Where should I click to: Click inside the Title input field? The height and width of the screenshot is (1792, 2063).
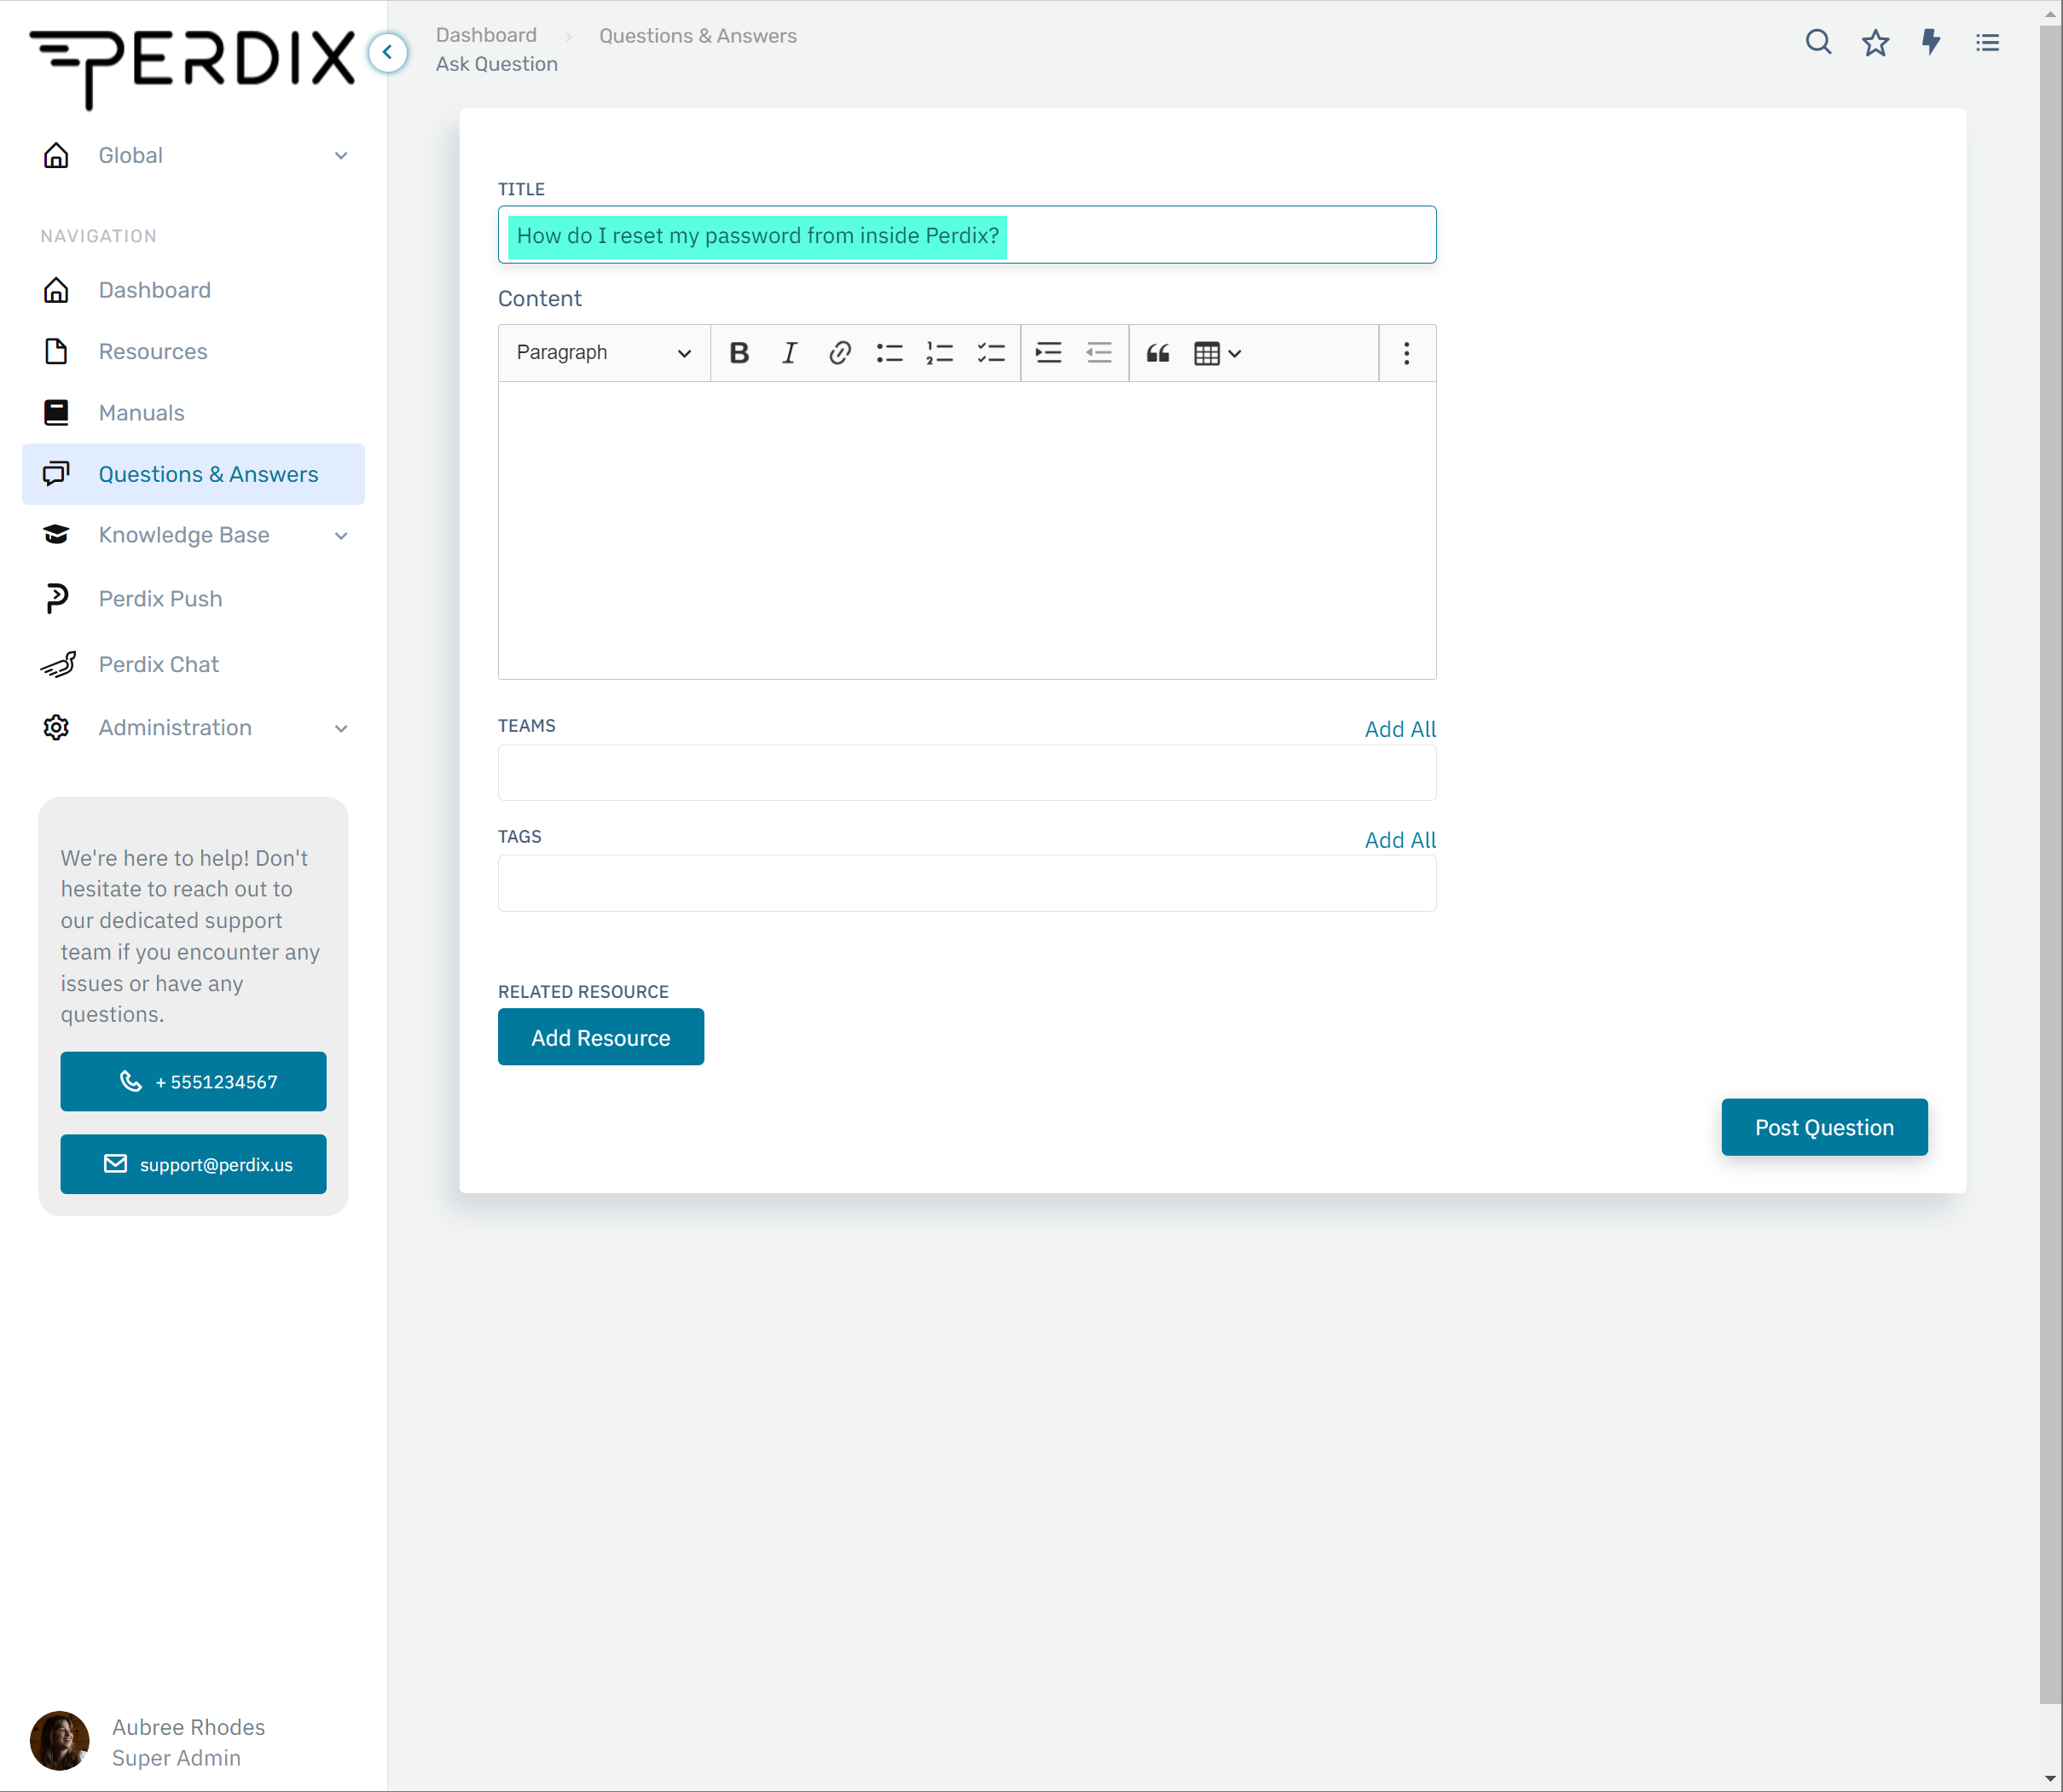[x=967, y=235]
